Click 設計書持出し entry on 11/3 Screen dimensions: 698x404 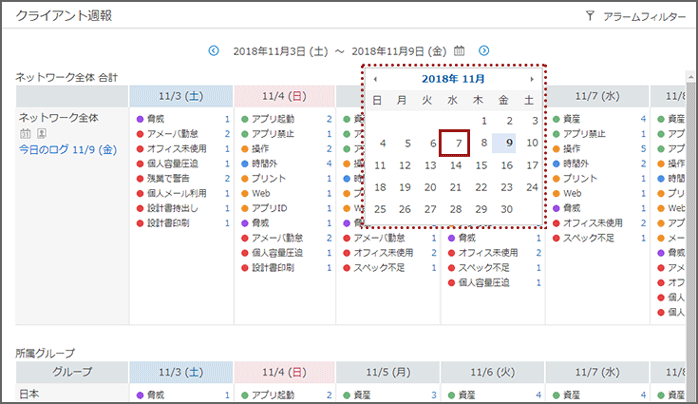[173, 208]
